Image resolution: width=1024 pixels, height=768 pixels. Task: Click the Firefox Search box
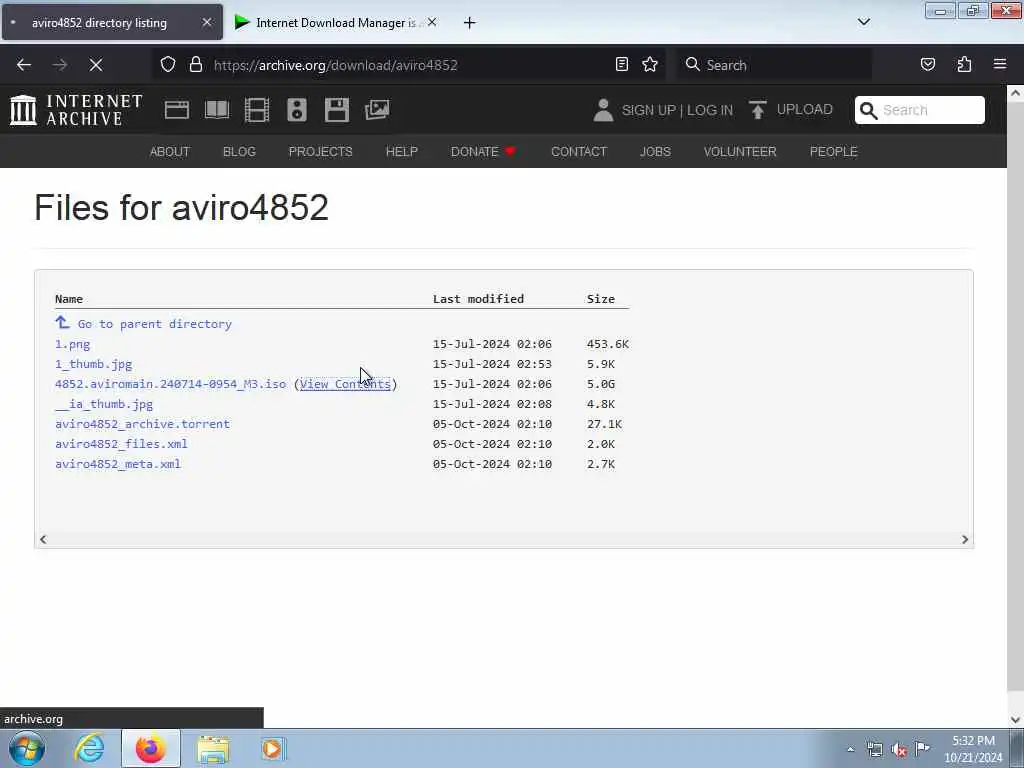click(x=774, y=65)
